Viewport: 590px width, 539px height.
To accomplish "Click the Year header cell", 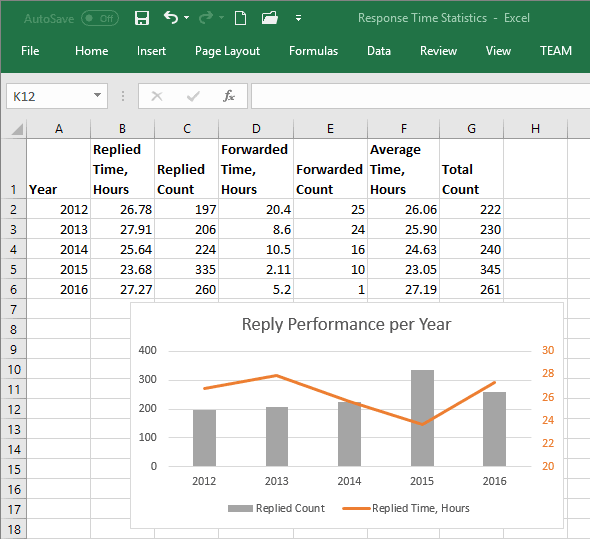I will coord(59,169).
